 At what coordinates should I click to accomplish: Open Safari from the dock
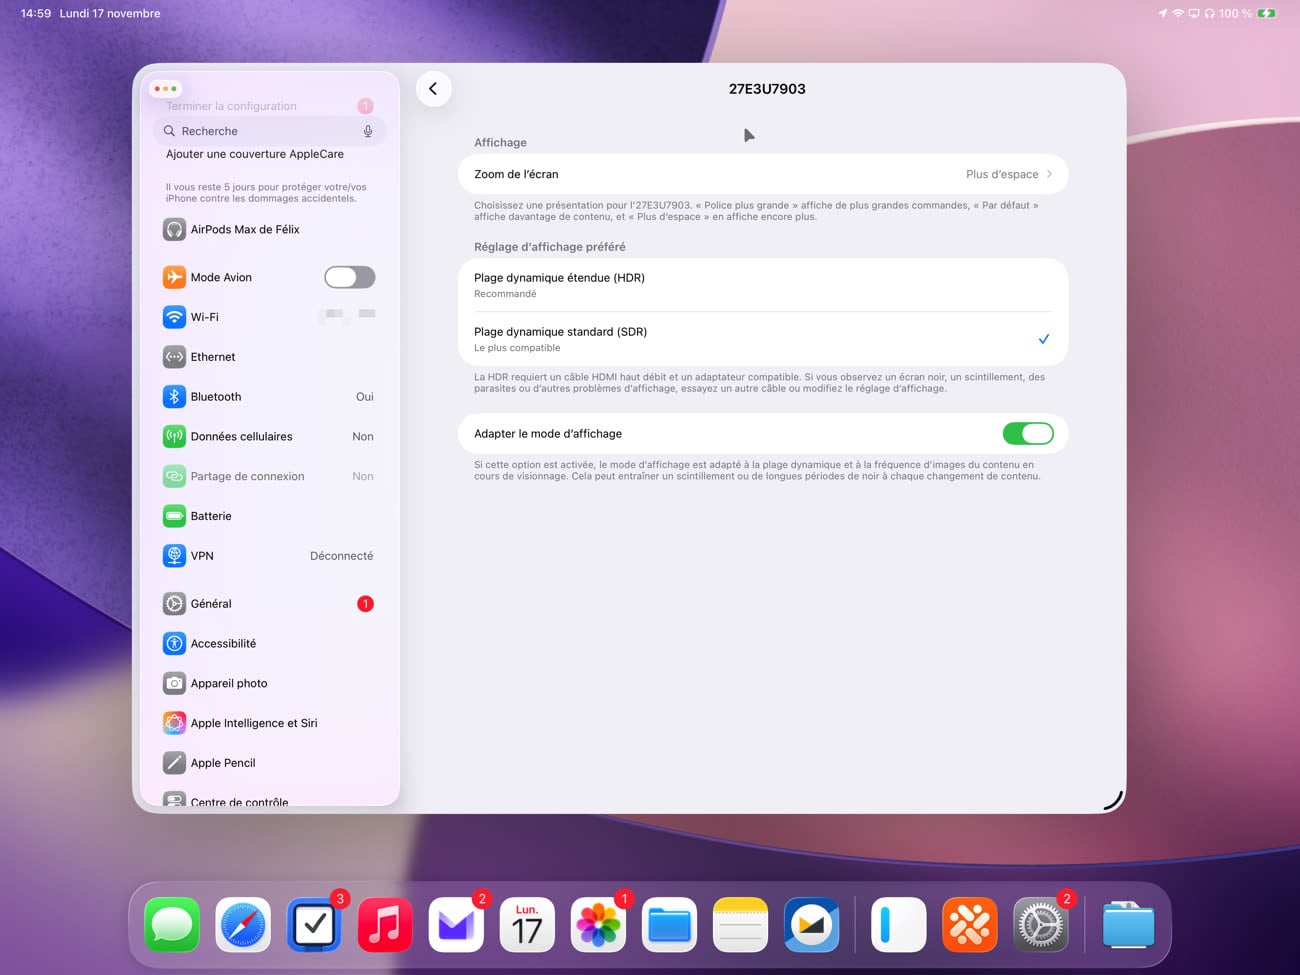(243, 924)
